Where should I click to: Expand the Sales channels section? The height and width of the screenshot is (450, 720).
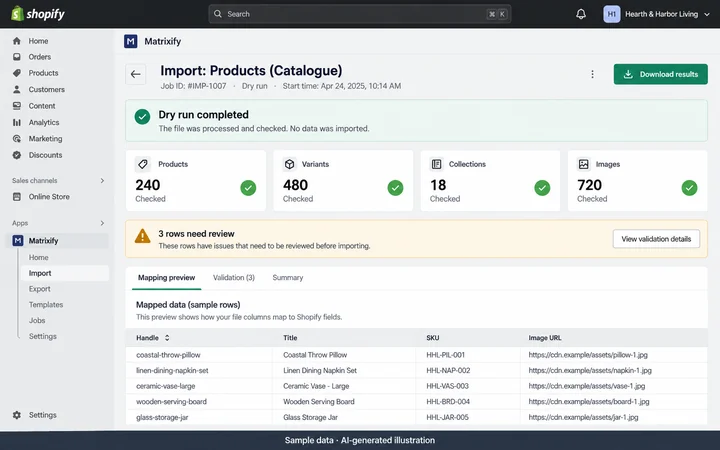coord(102,181)
